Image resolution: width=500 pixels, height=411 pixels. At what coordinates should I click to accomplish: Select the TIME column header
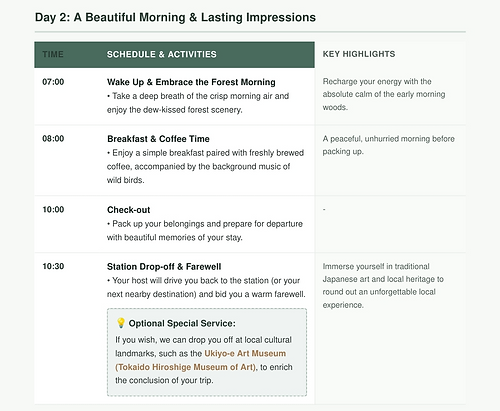(x=53, y=54)
